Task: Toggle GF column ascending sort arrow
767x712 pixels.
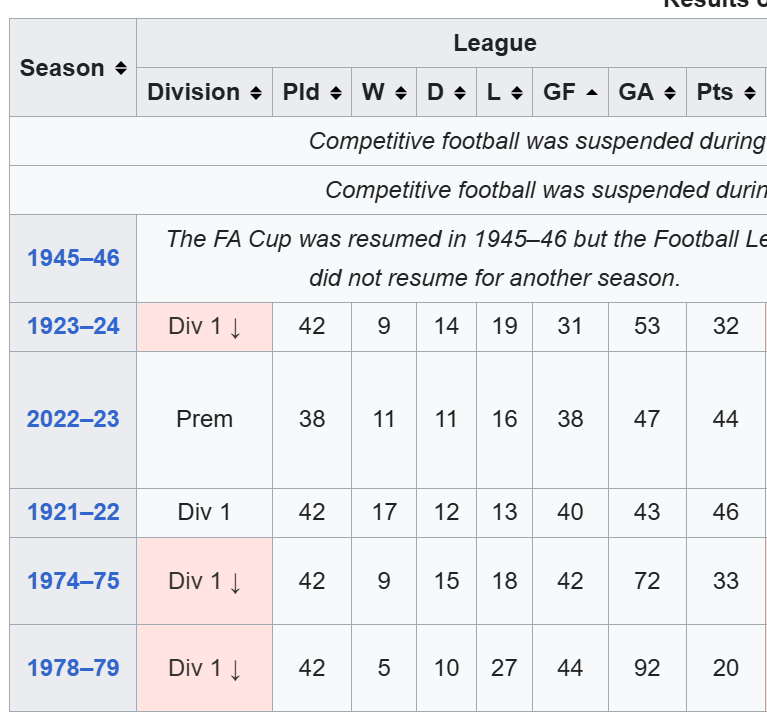Action: tap(591, 93)
